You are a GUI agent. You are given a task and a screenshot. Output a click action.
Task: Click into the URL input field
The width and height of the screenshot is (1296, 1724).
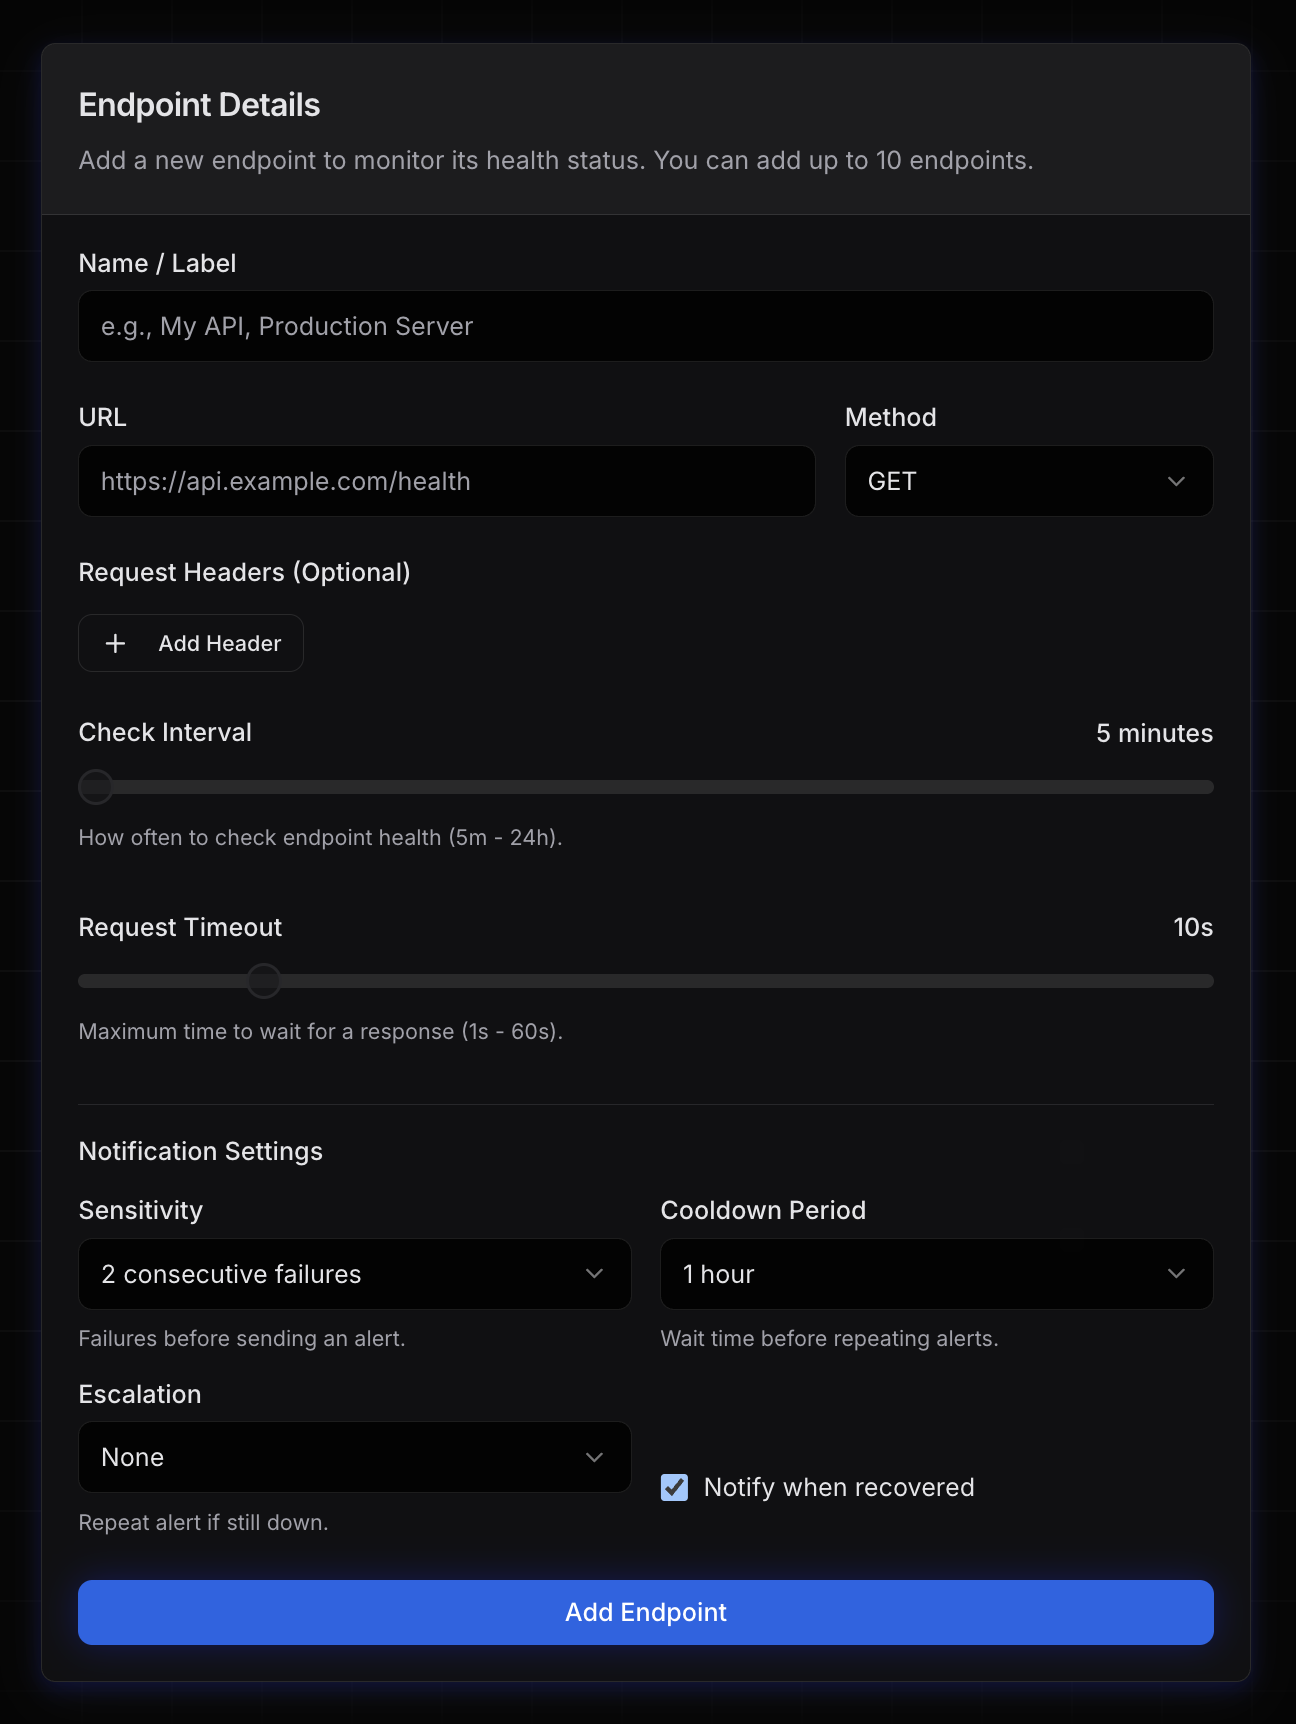pos(446,481)
